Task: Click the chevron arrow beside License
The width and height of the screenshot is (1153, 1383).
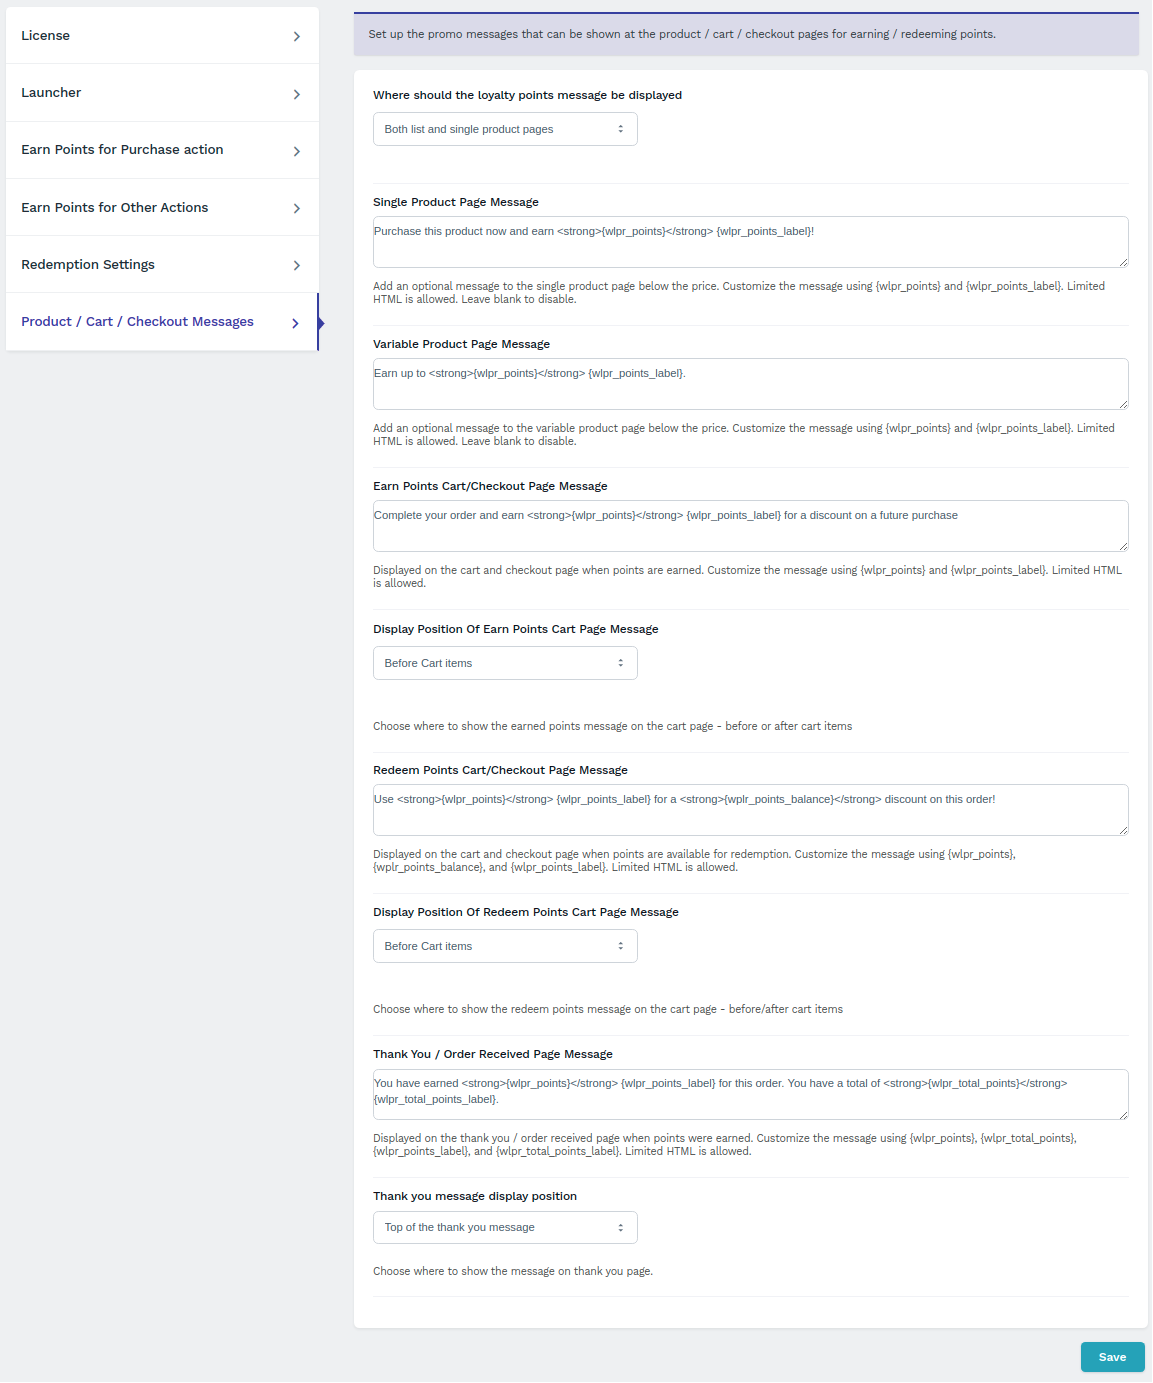Action: point(297,36)
